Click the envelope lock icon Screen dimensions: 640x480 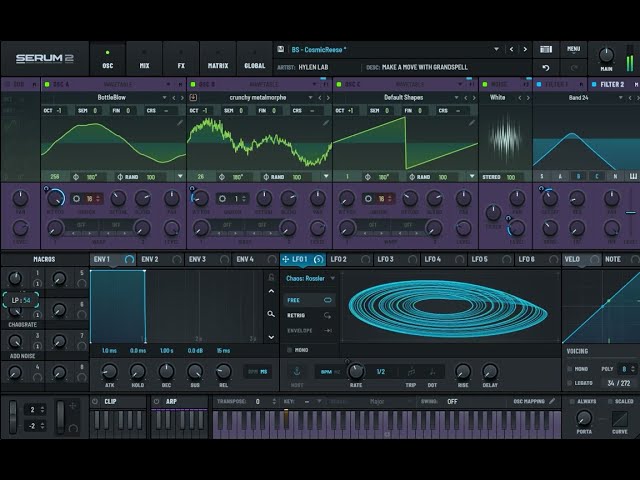coord(271,278)
